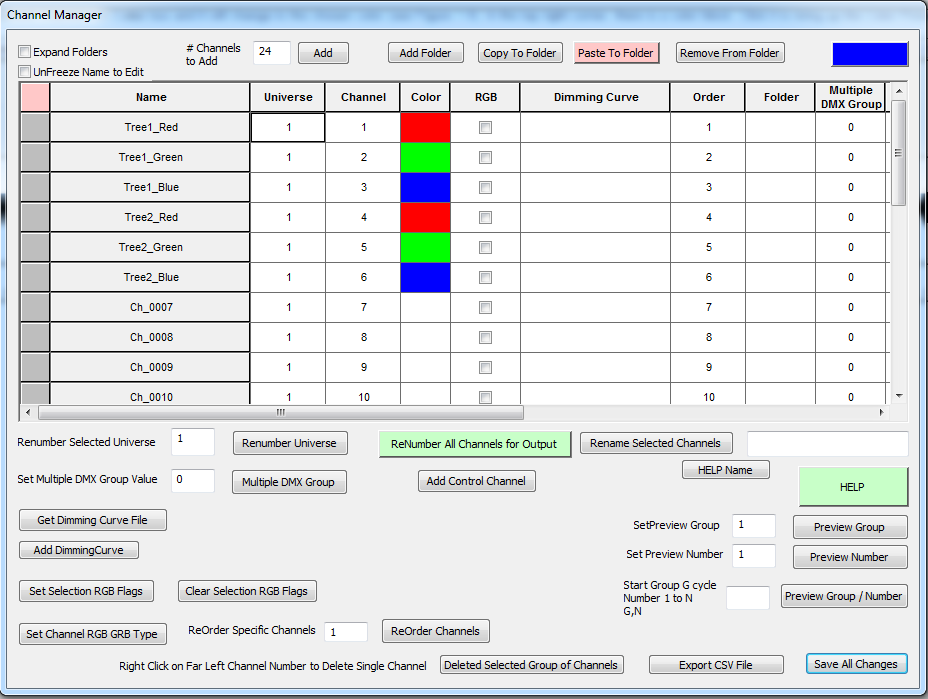This screenshot has height=699, width=928.
Task: Click the SetPreview Group input field
Action: coord(754,526)
